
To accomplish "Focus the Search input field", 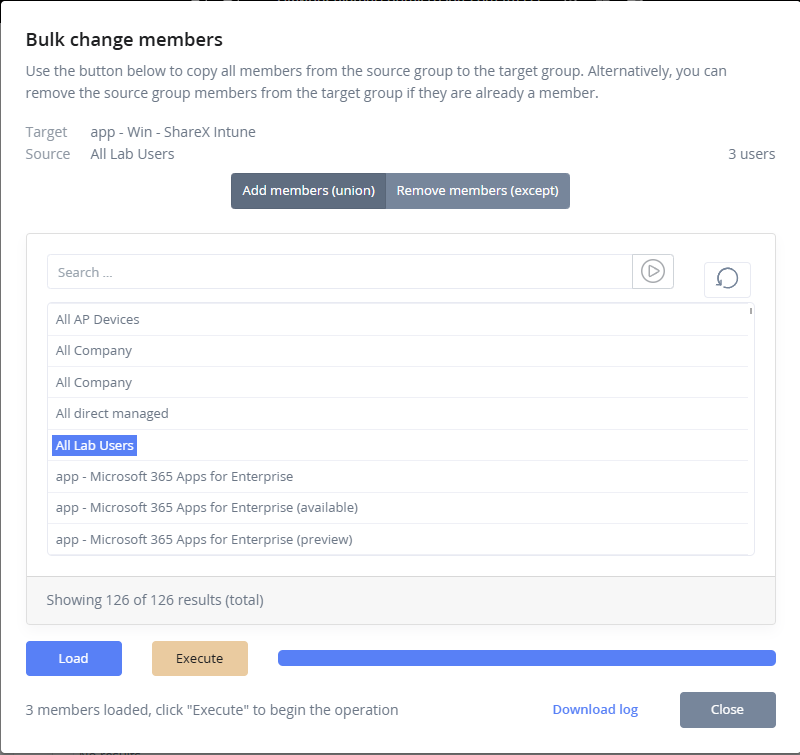I will coord(339,272).
